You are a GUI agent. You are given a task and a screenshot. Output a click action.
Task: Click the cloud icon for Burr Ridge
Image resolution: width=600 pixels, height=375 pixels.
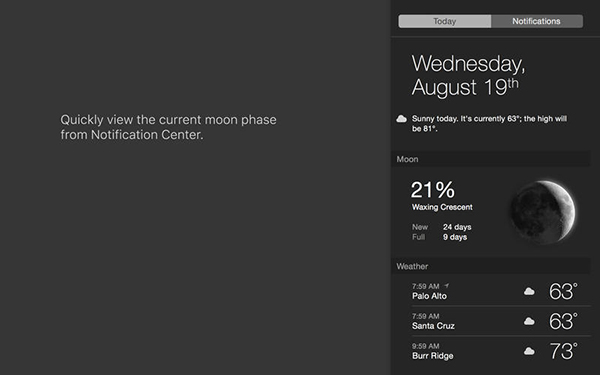[529, 351]
